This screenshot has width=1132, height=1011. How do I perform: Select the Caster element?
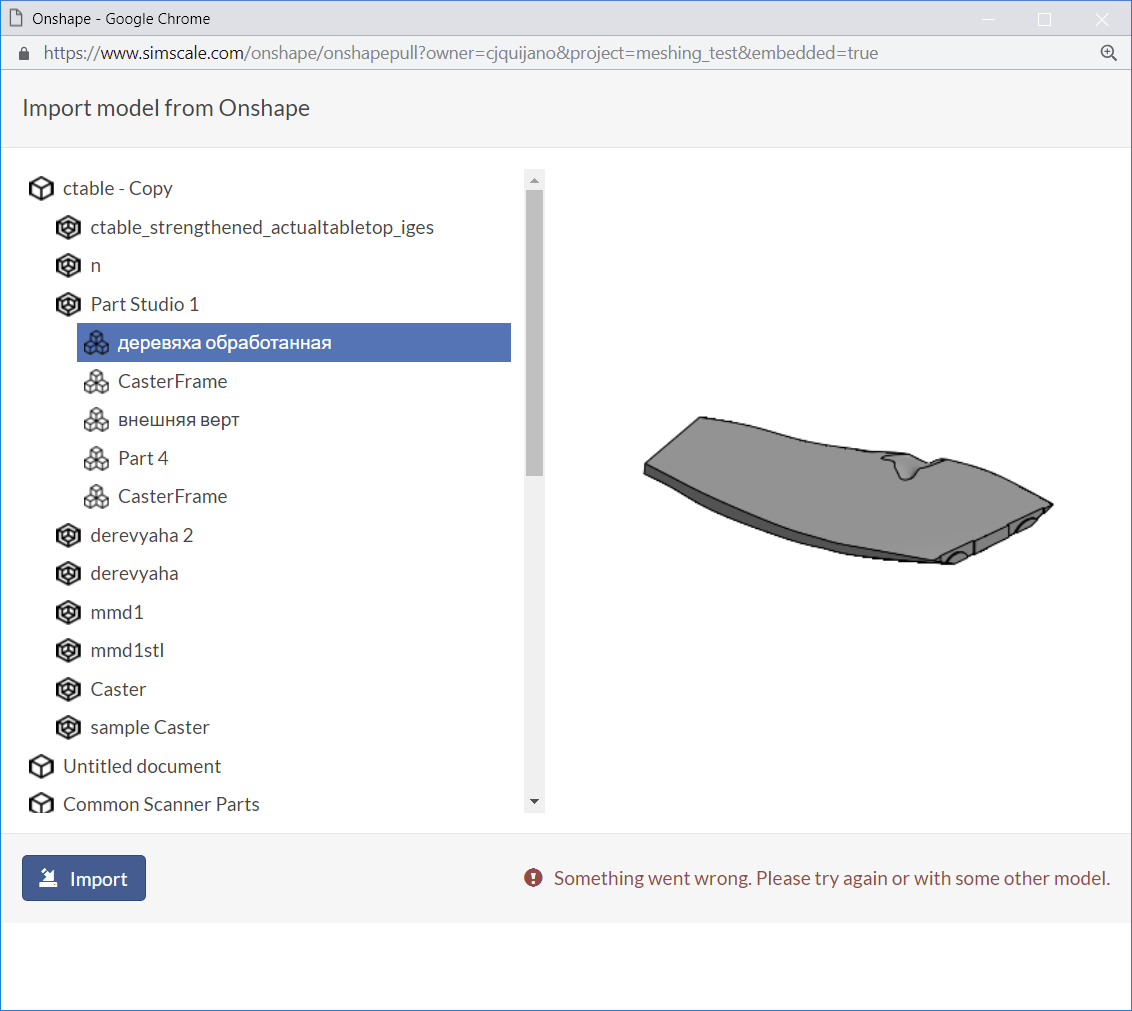click(x=118, y=689)
